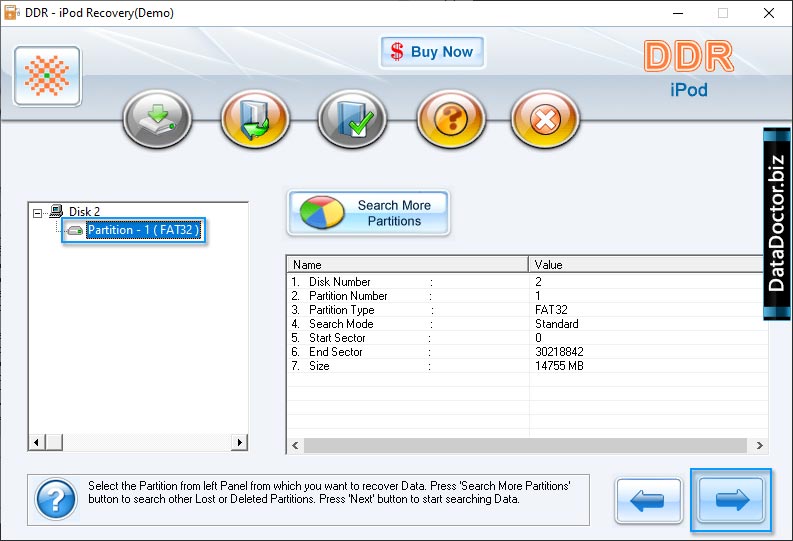Close the DDR iPod Recovery window
This screenshot has height=541, width=793.
click(769, 13)
